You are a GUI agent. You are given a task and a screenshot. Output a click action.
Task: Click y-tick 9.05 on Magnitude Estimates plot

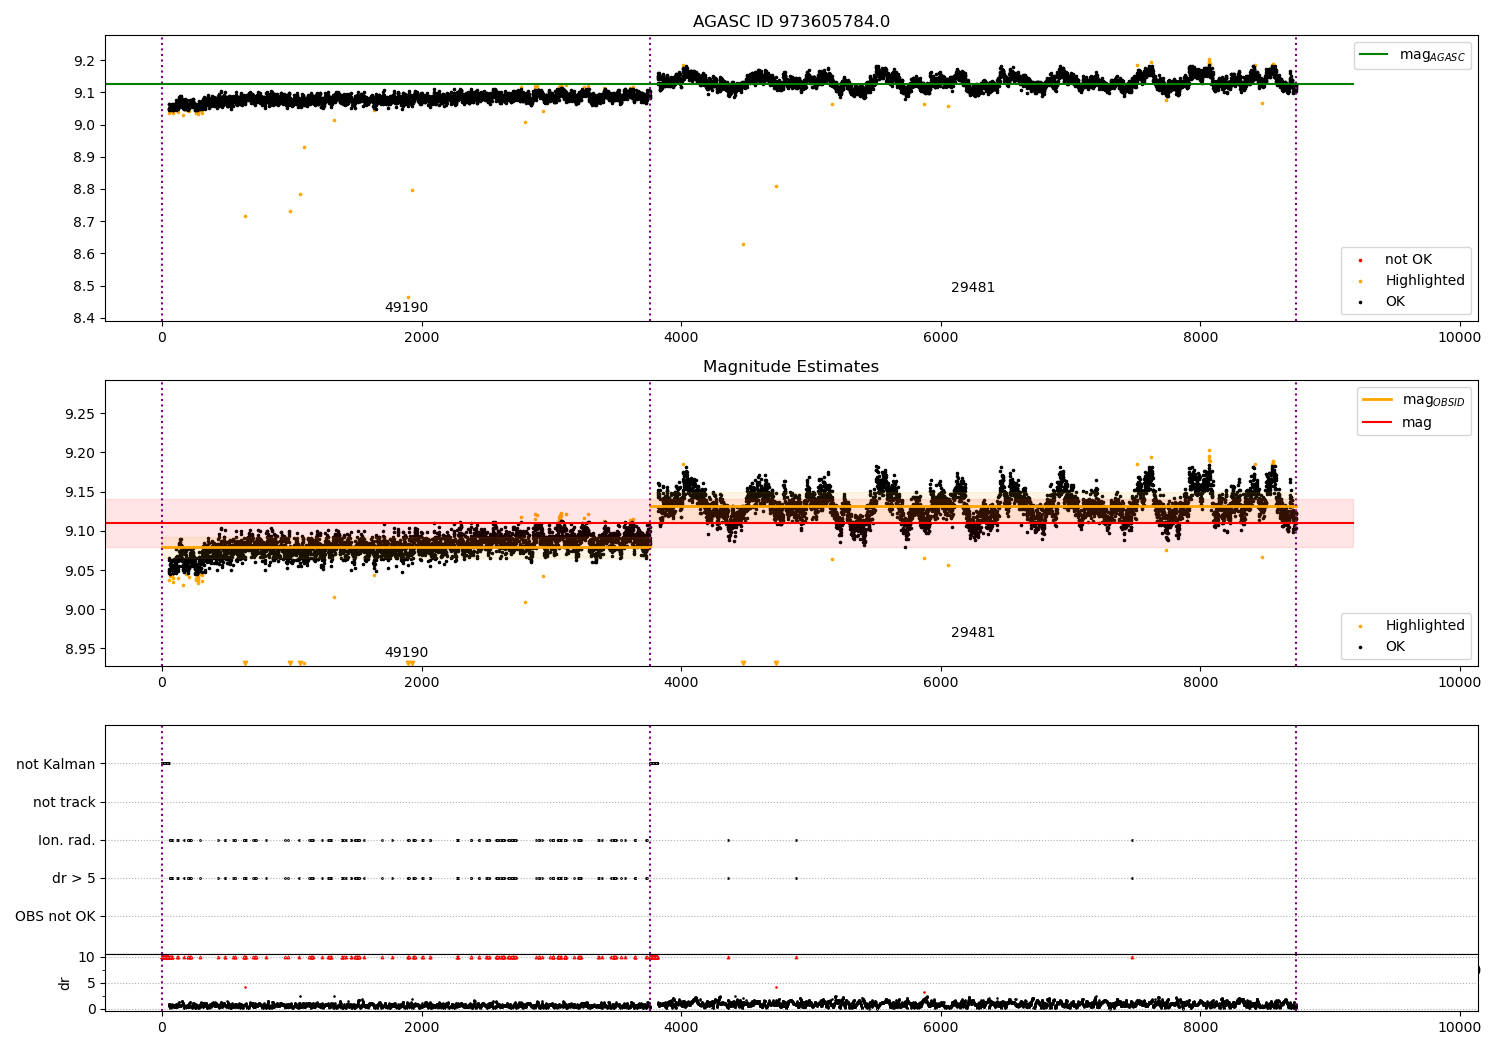[x=80, y=571]
